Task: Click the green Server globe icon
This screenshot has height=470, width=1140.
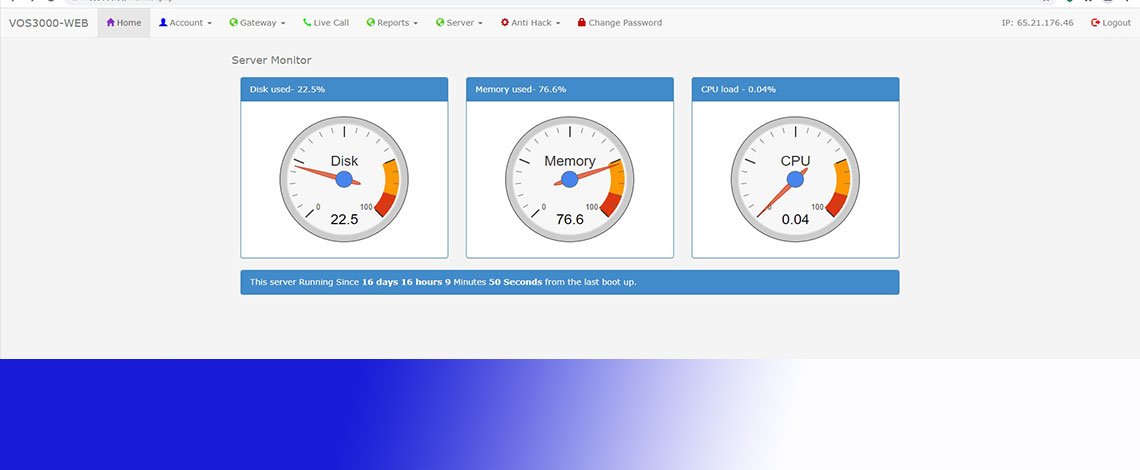Action: coord(440,23)
